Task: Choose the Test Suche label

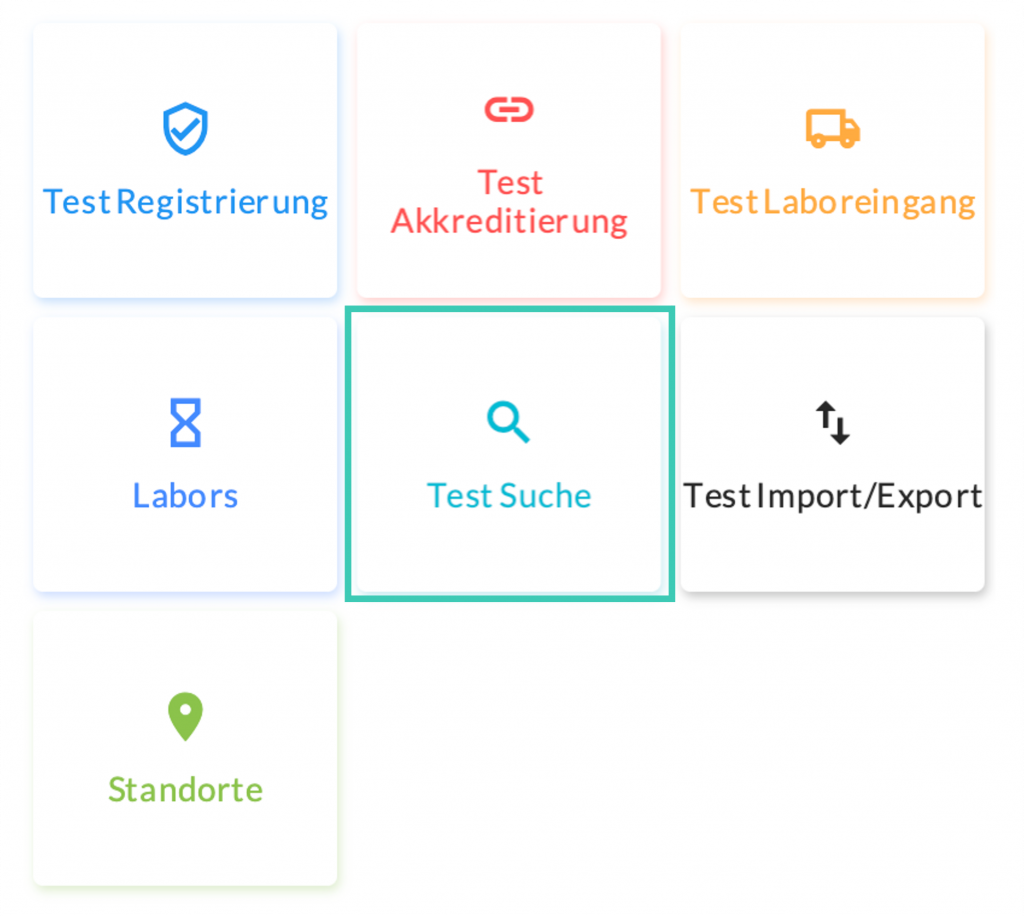Action: click(x=509, y=496)
